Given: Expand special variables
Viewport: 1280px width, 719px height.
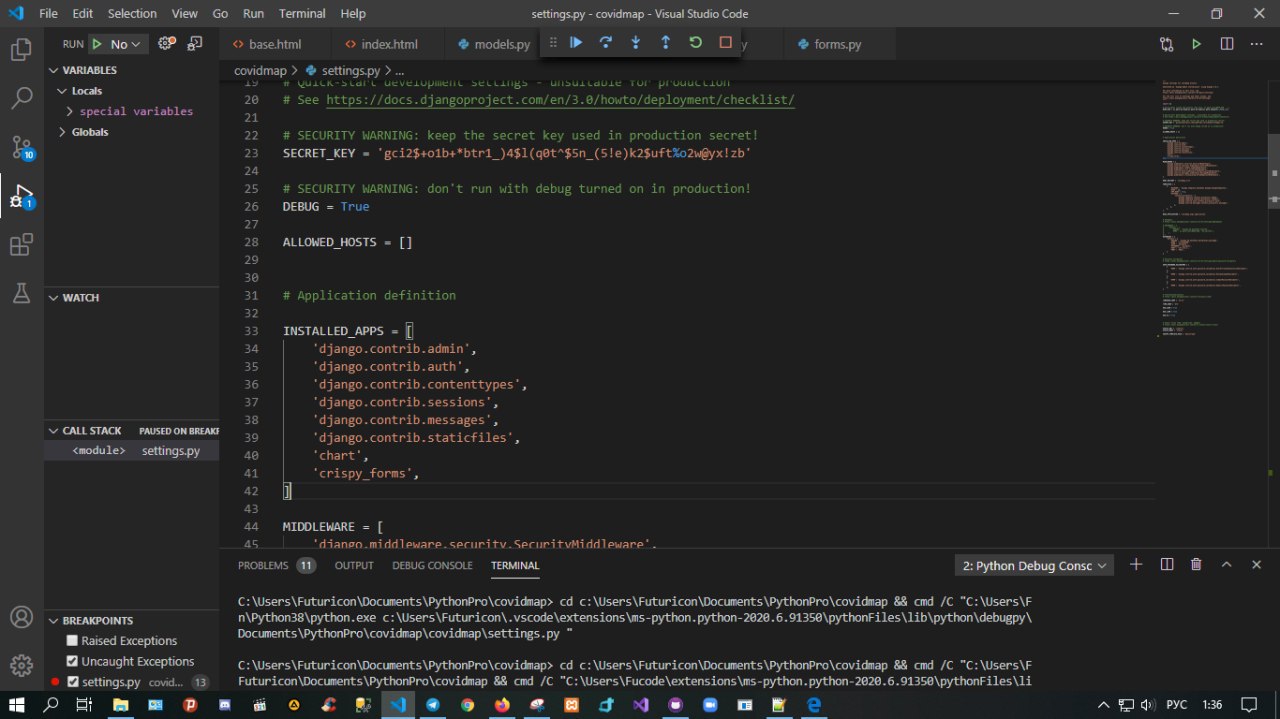Looking at the screenshot, I should [x=131, y=111].
